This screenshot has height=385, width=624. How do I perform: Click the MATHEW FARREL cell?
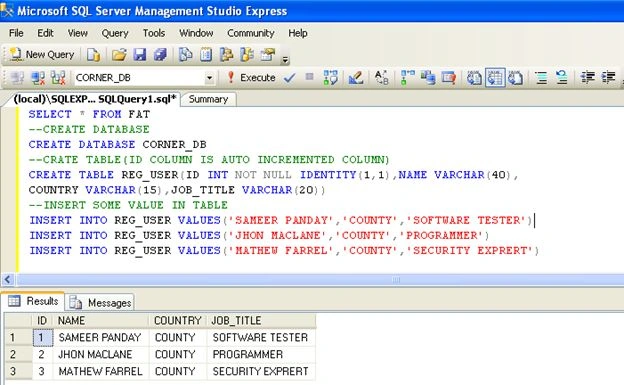pos(101,371)
